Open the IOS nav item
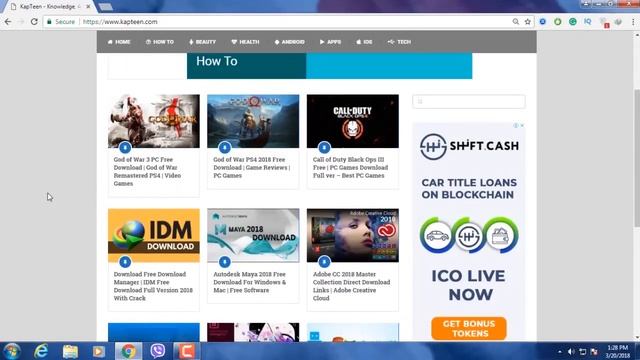640x360 pixels. point(364,42)
